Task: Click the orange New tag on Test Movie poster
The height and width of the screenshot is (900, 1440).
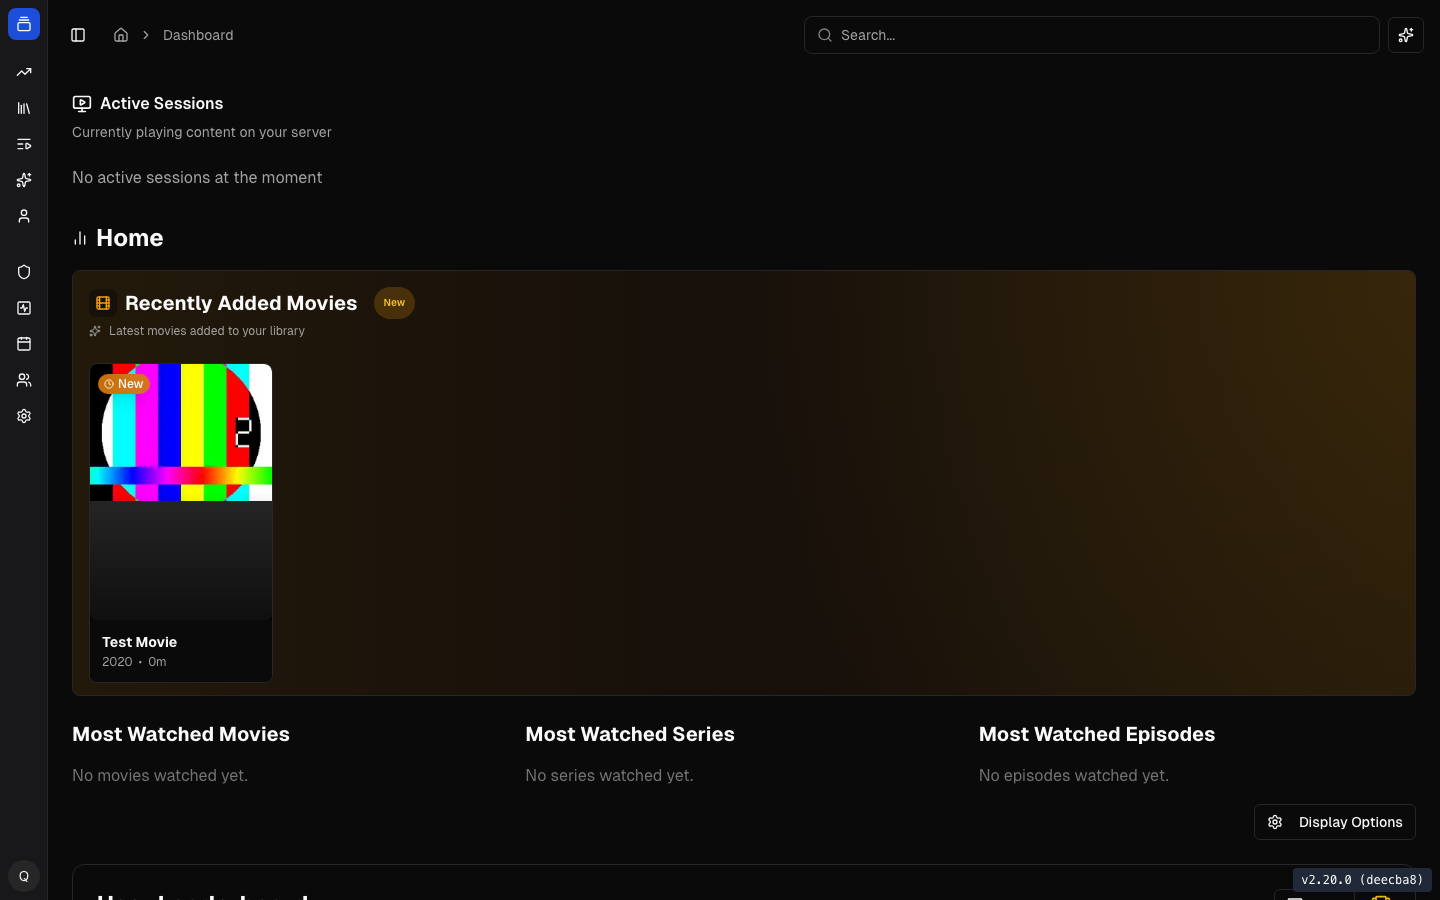Action: click(124, 384)
